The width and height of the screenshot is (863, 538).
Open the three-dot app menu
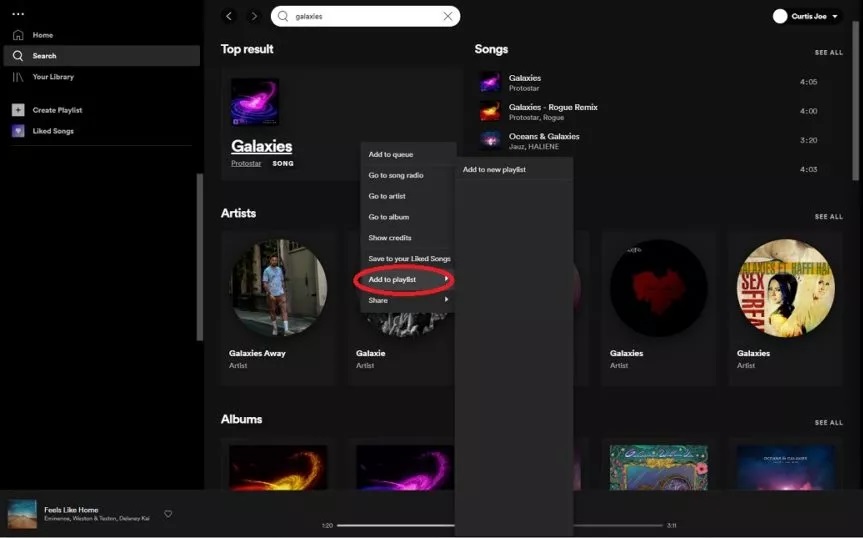tap(18, 14)
